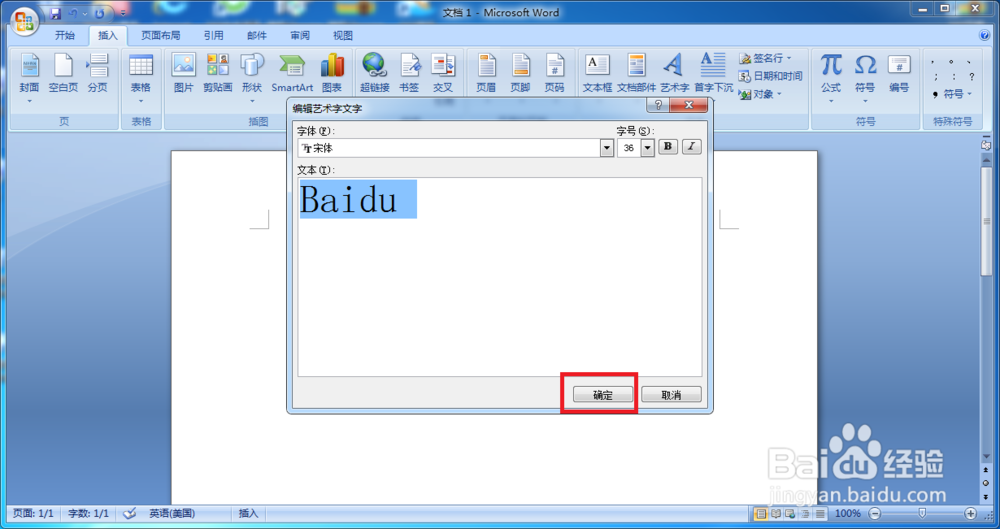Switch to full screen reading view
Screen dimensions: 1000x529
[x=776, y=513]
